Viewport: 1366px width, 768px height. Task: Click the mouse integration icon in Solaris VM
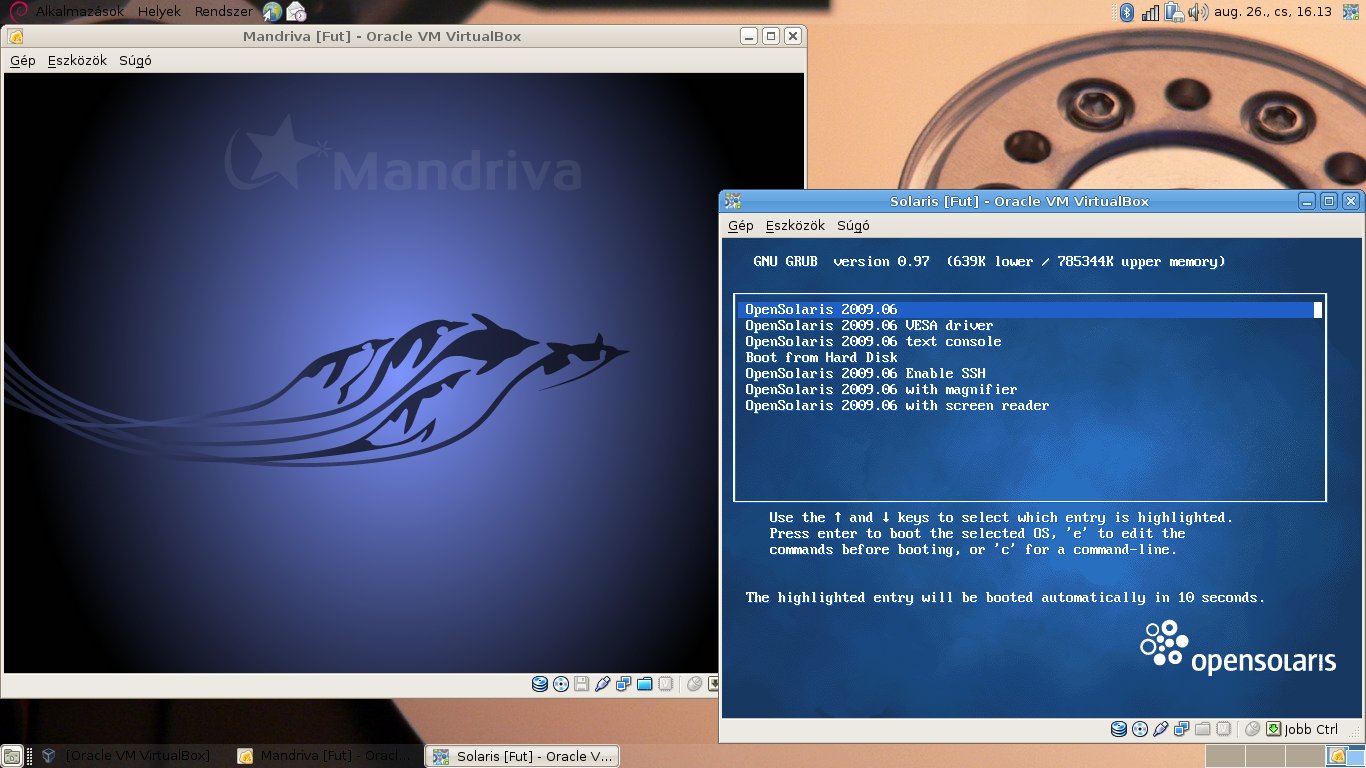[1253, 727]
